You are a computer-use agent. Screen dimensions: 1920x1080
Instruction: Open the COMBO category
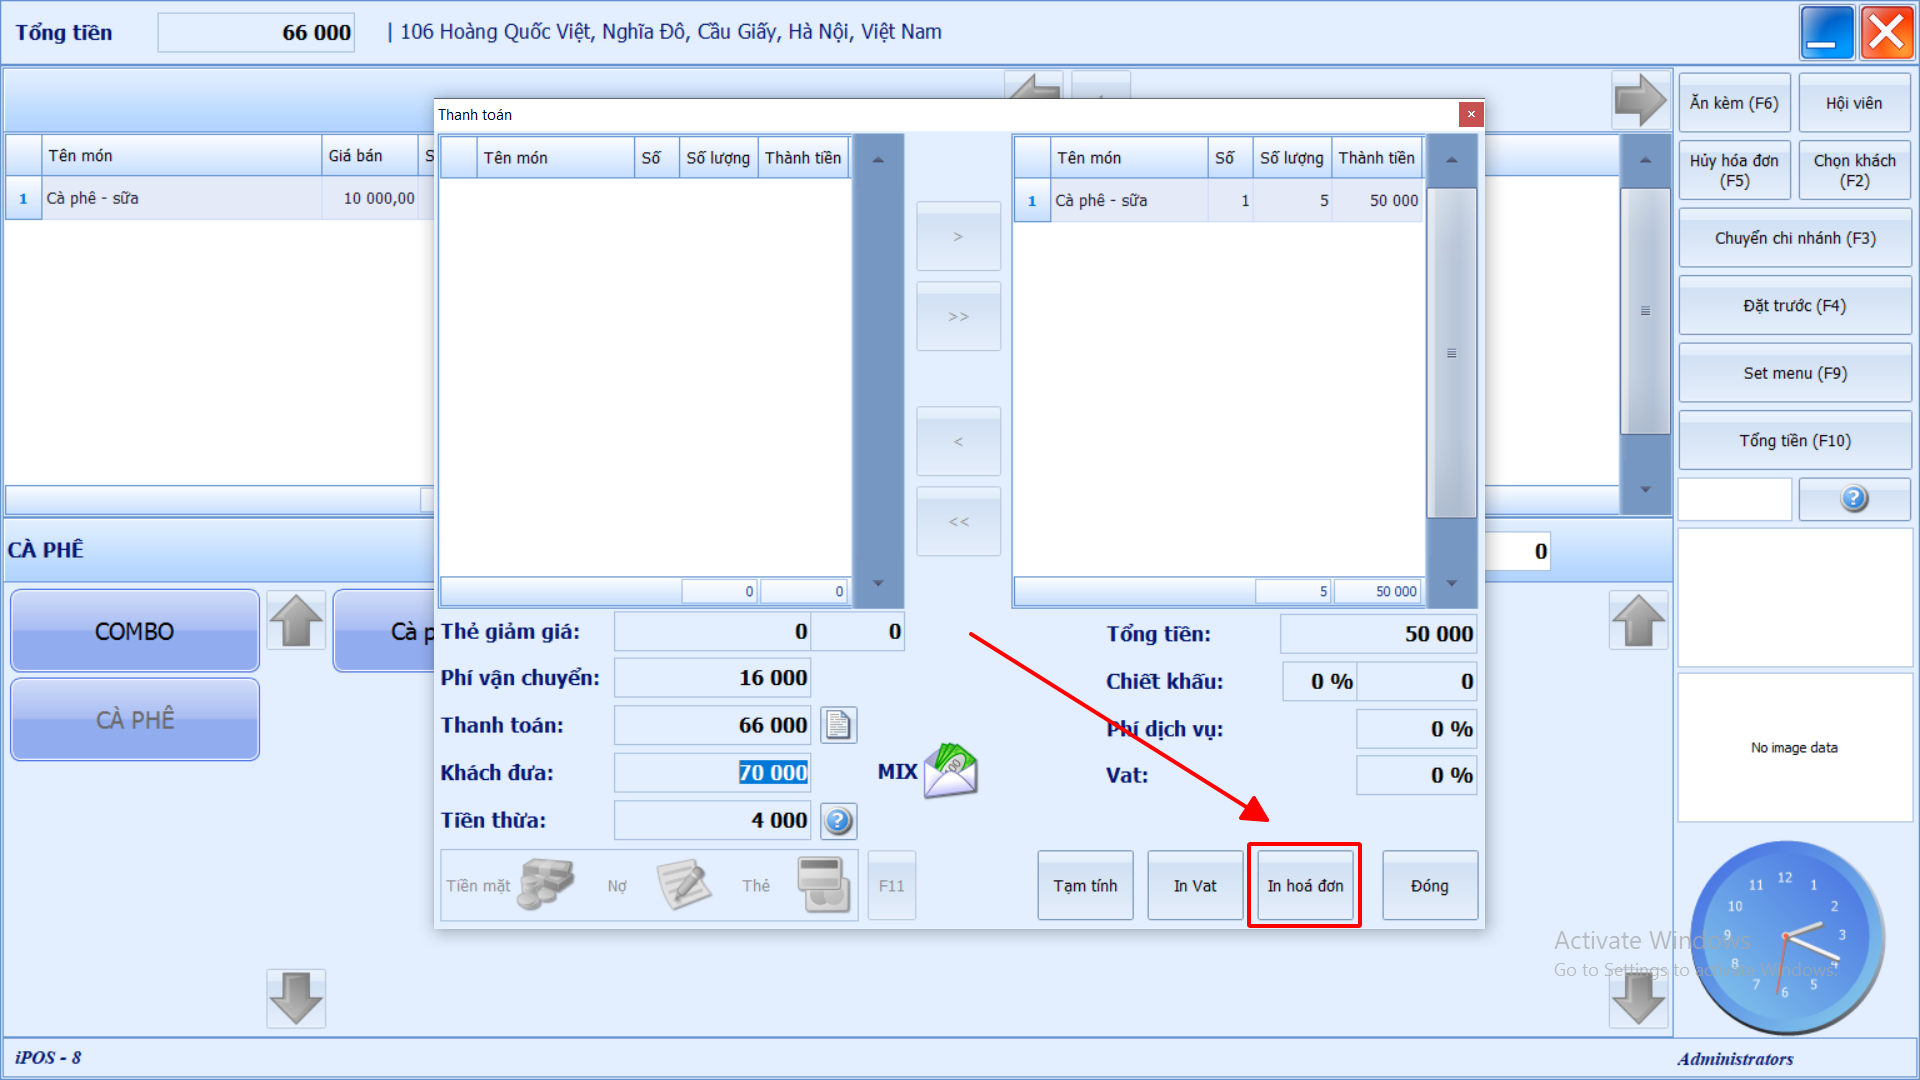pos(135,631)
